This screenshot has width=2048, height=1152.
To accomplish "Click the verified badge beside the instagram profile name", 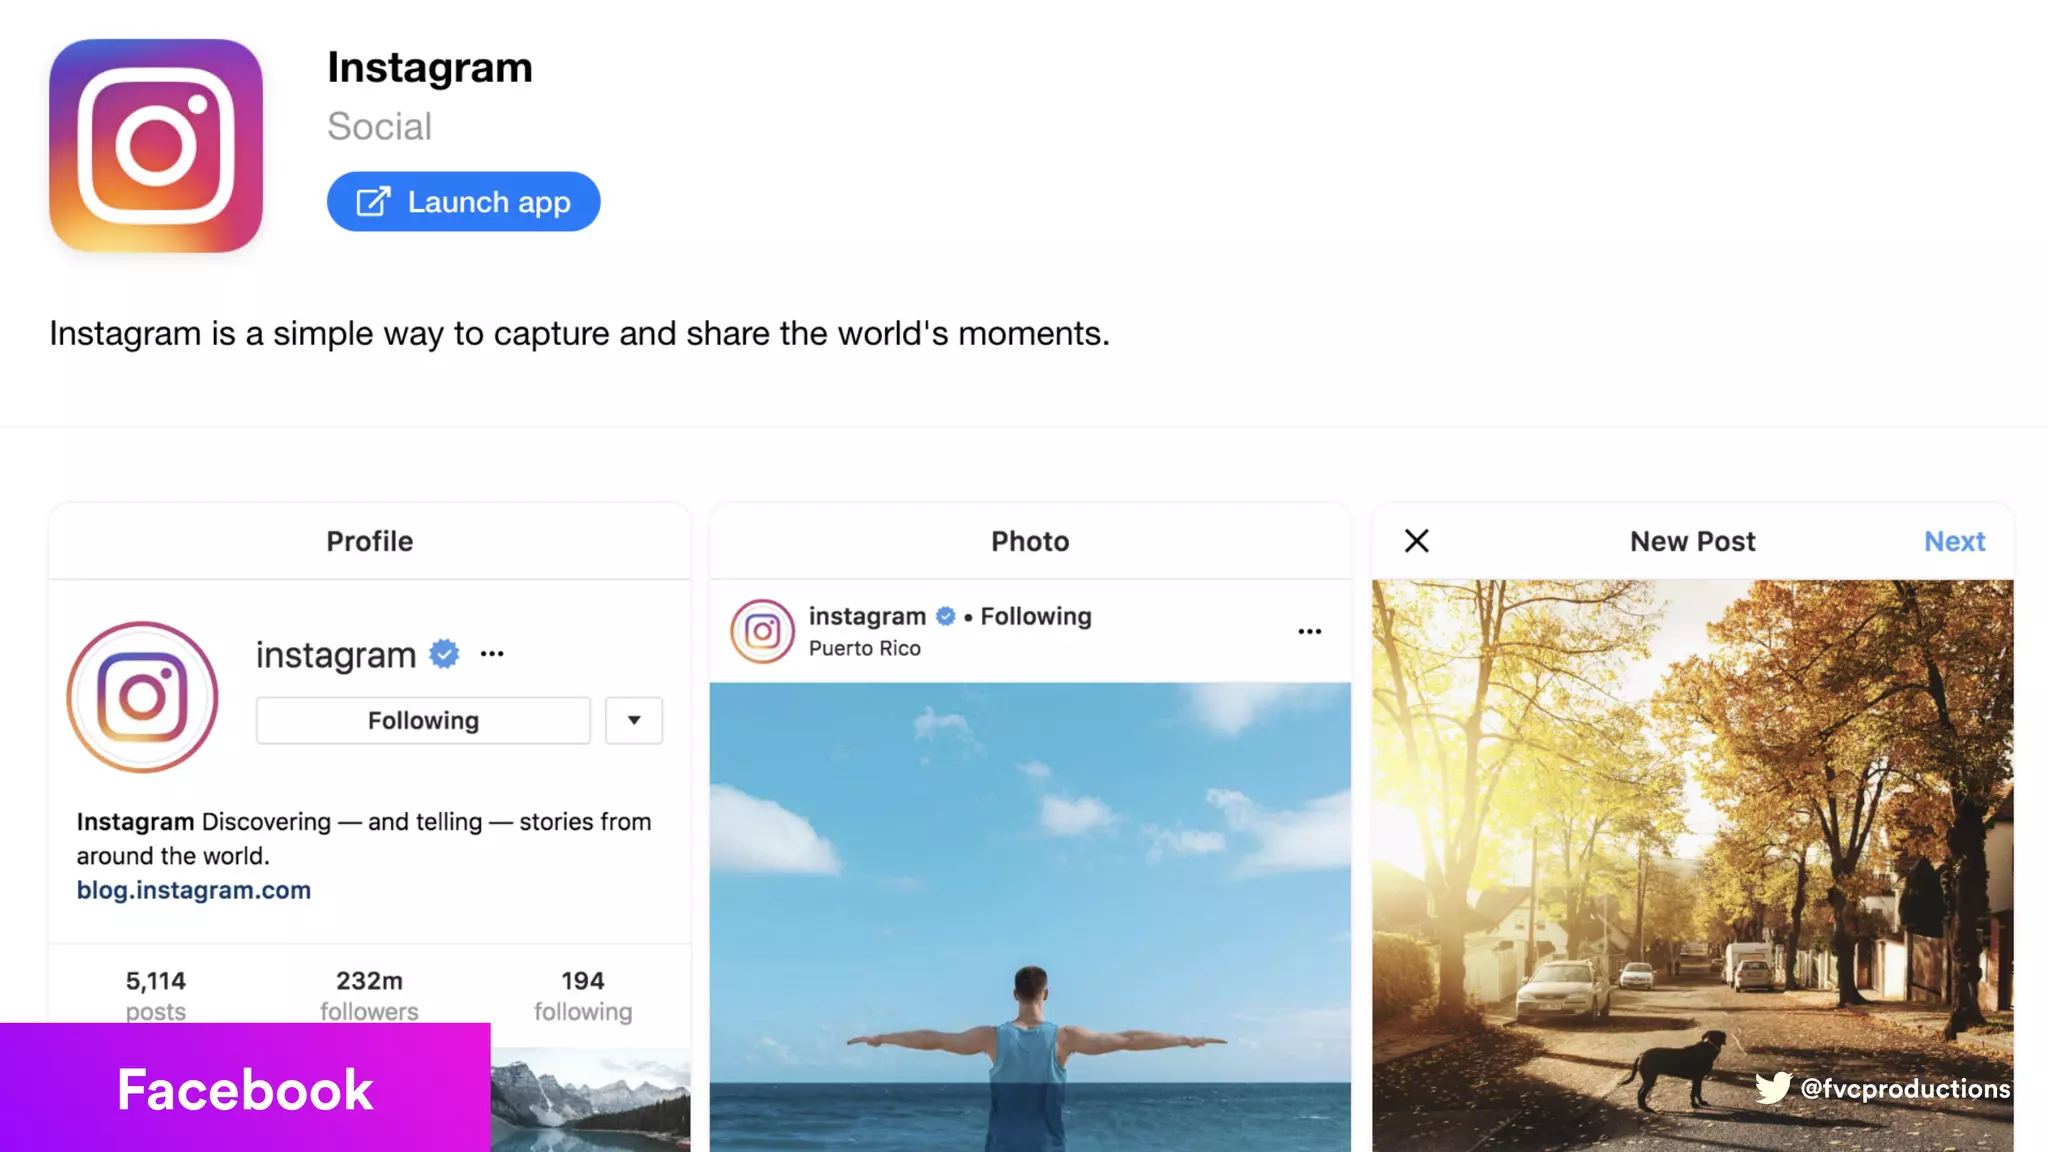I will point(444,654).
